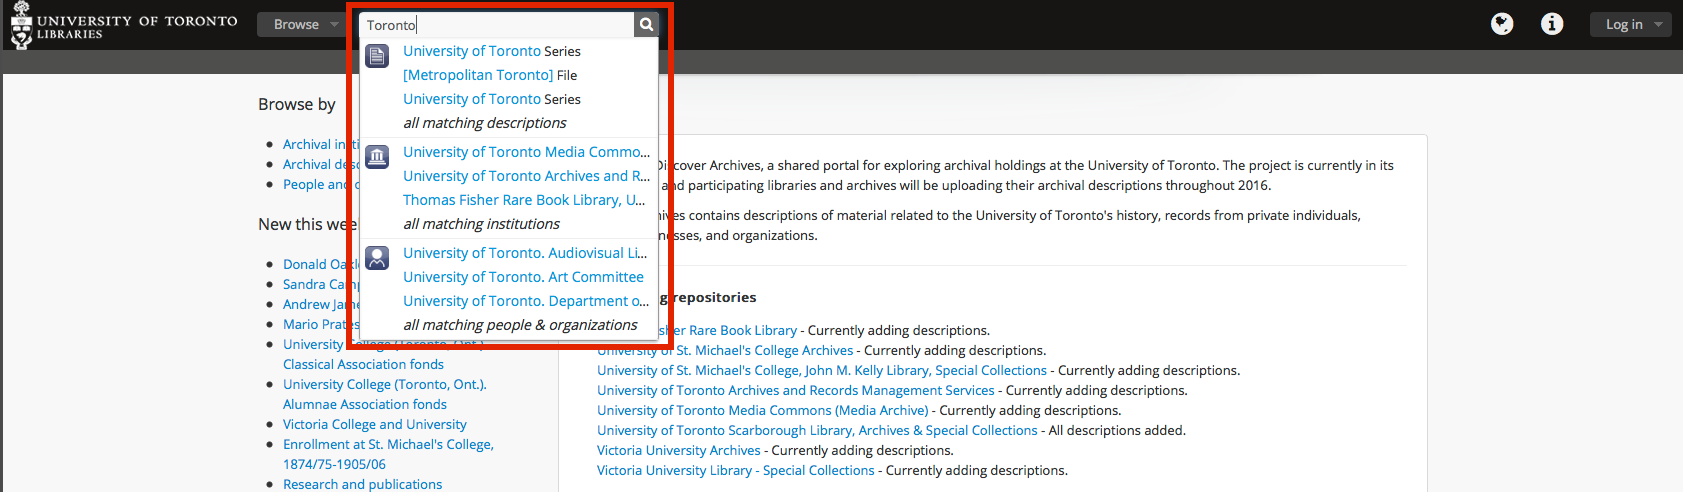Open Victoria University Library - Special Collections

(x=736, y=470)
